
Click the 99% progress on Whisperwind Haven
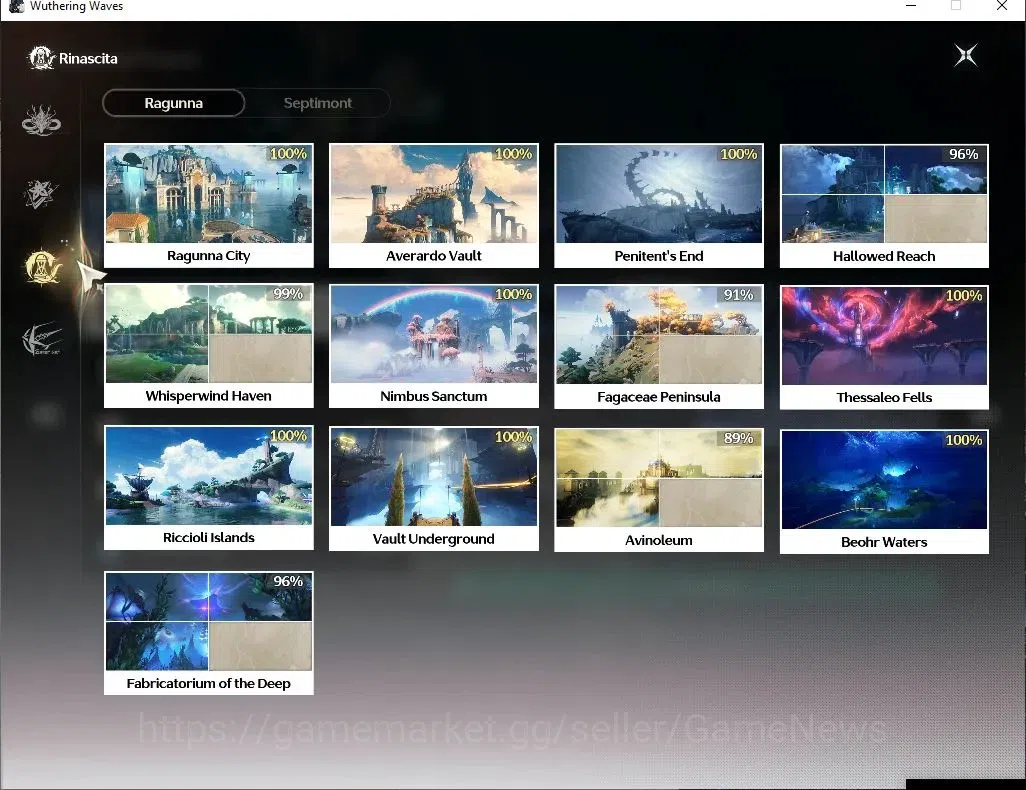(x=288, y=294)
